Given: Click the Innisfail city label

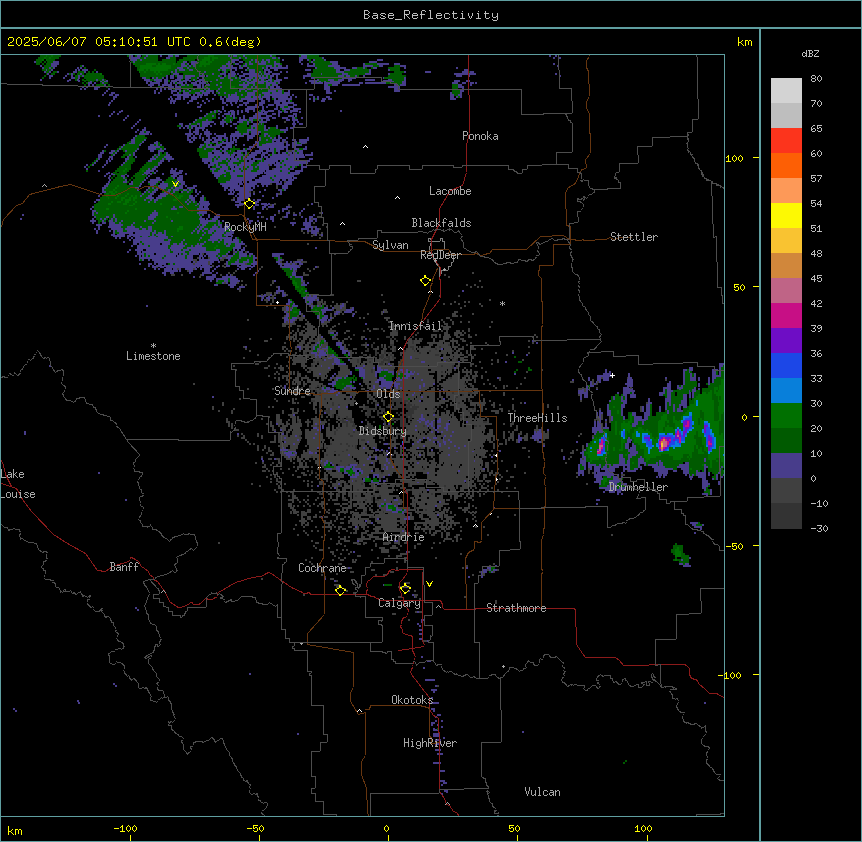Looking at the screenshot, I should coord(416,326).
